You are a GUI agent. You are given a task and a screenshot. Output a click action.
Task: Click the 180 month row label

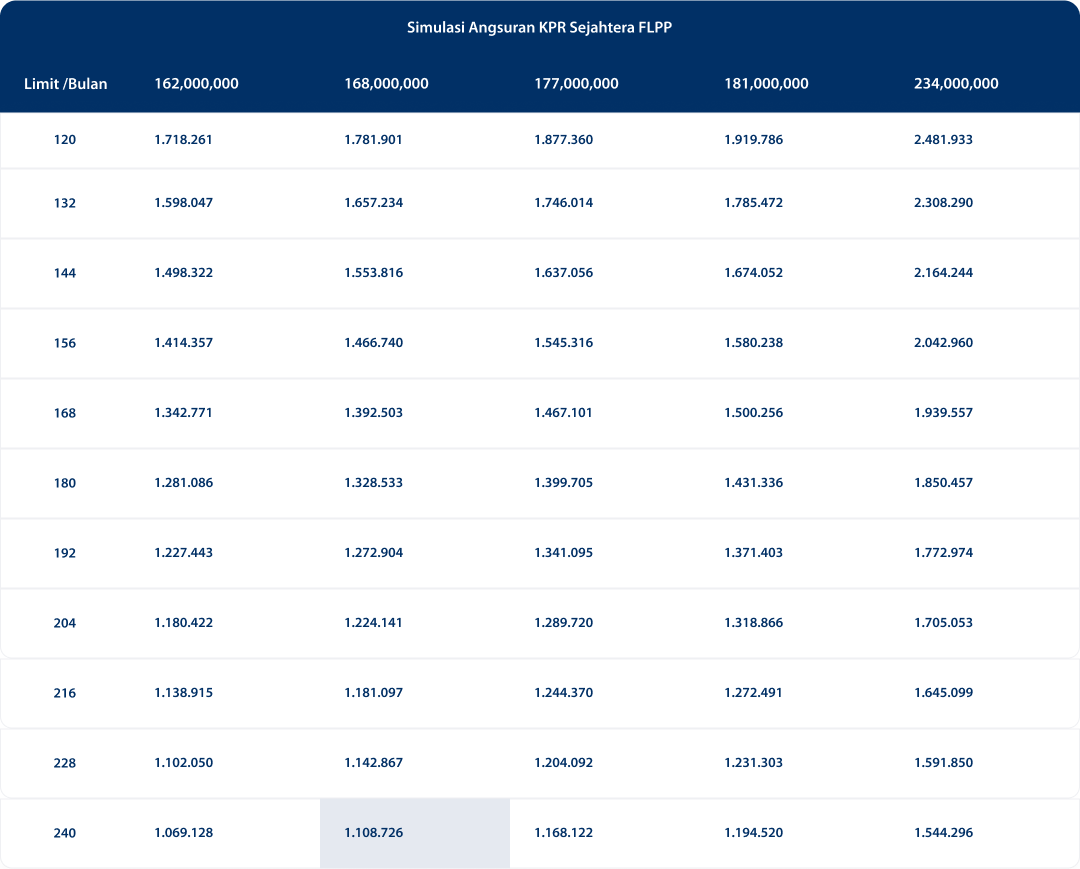(x=65, y=483)
